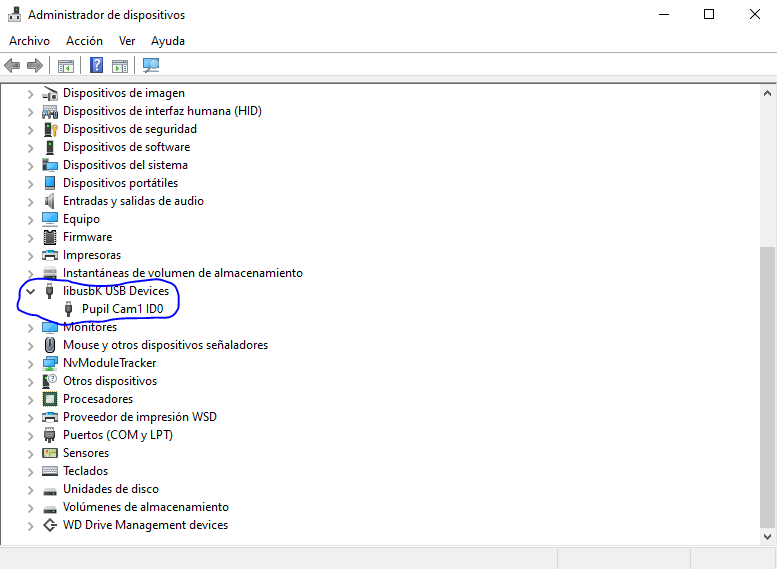Toggle the action pane toolbar icon
Screen dimensions: 777x569
pyautogui.click(x=120, y=65)
